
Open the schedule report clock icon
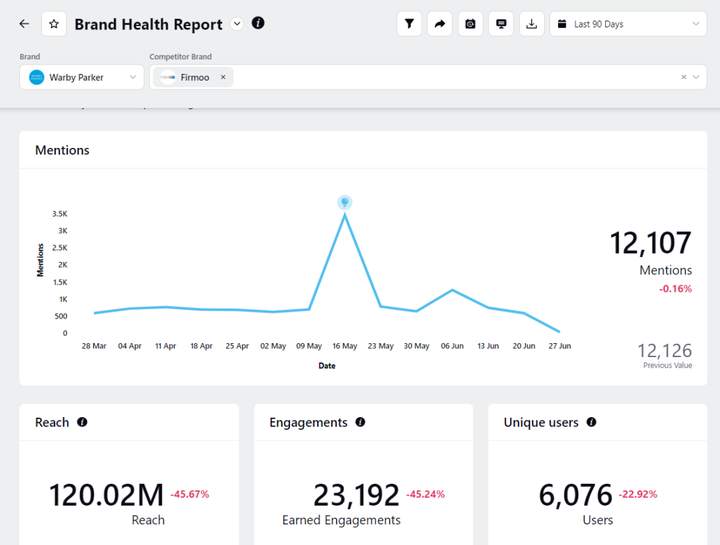[x=471, y=24]
